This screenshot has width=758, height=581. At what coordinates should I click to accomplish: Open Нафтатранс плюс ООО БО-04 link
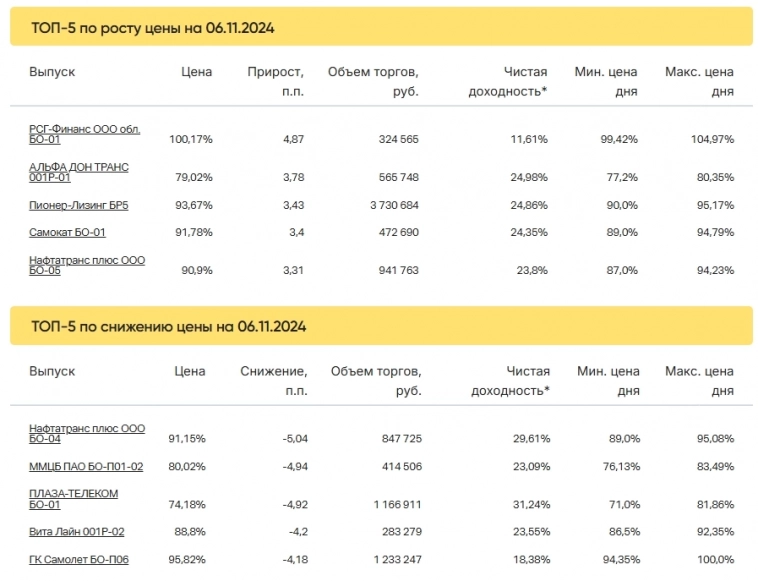click(87, 433)
